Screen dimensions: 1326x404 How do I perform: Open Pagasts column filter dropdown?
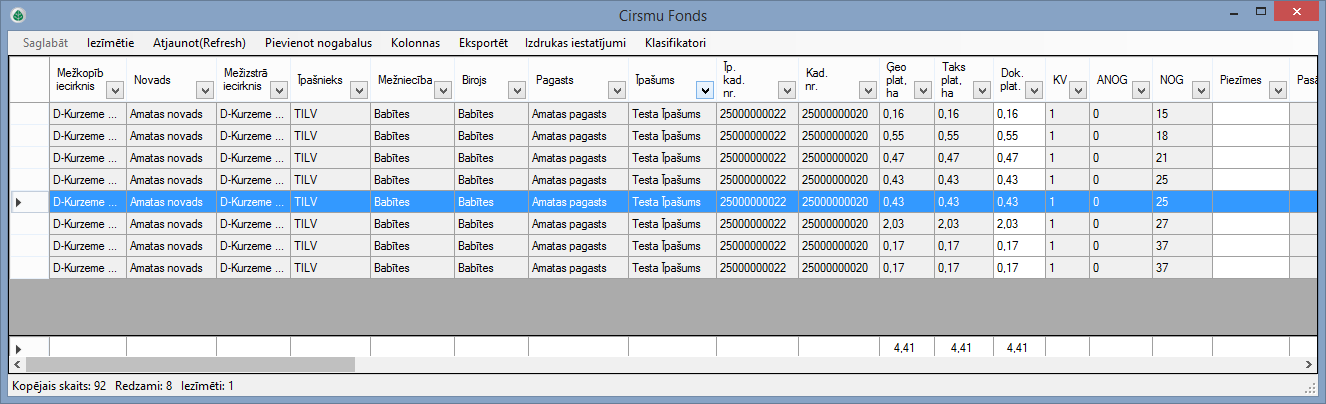616,90
